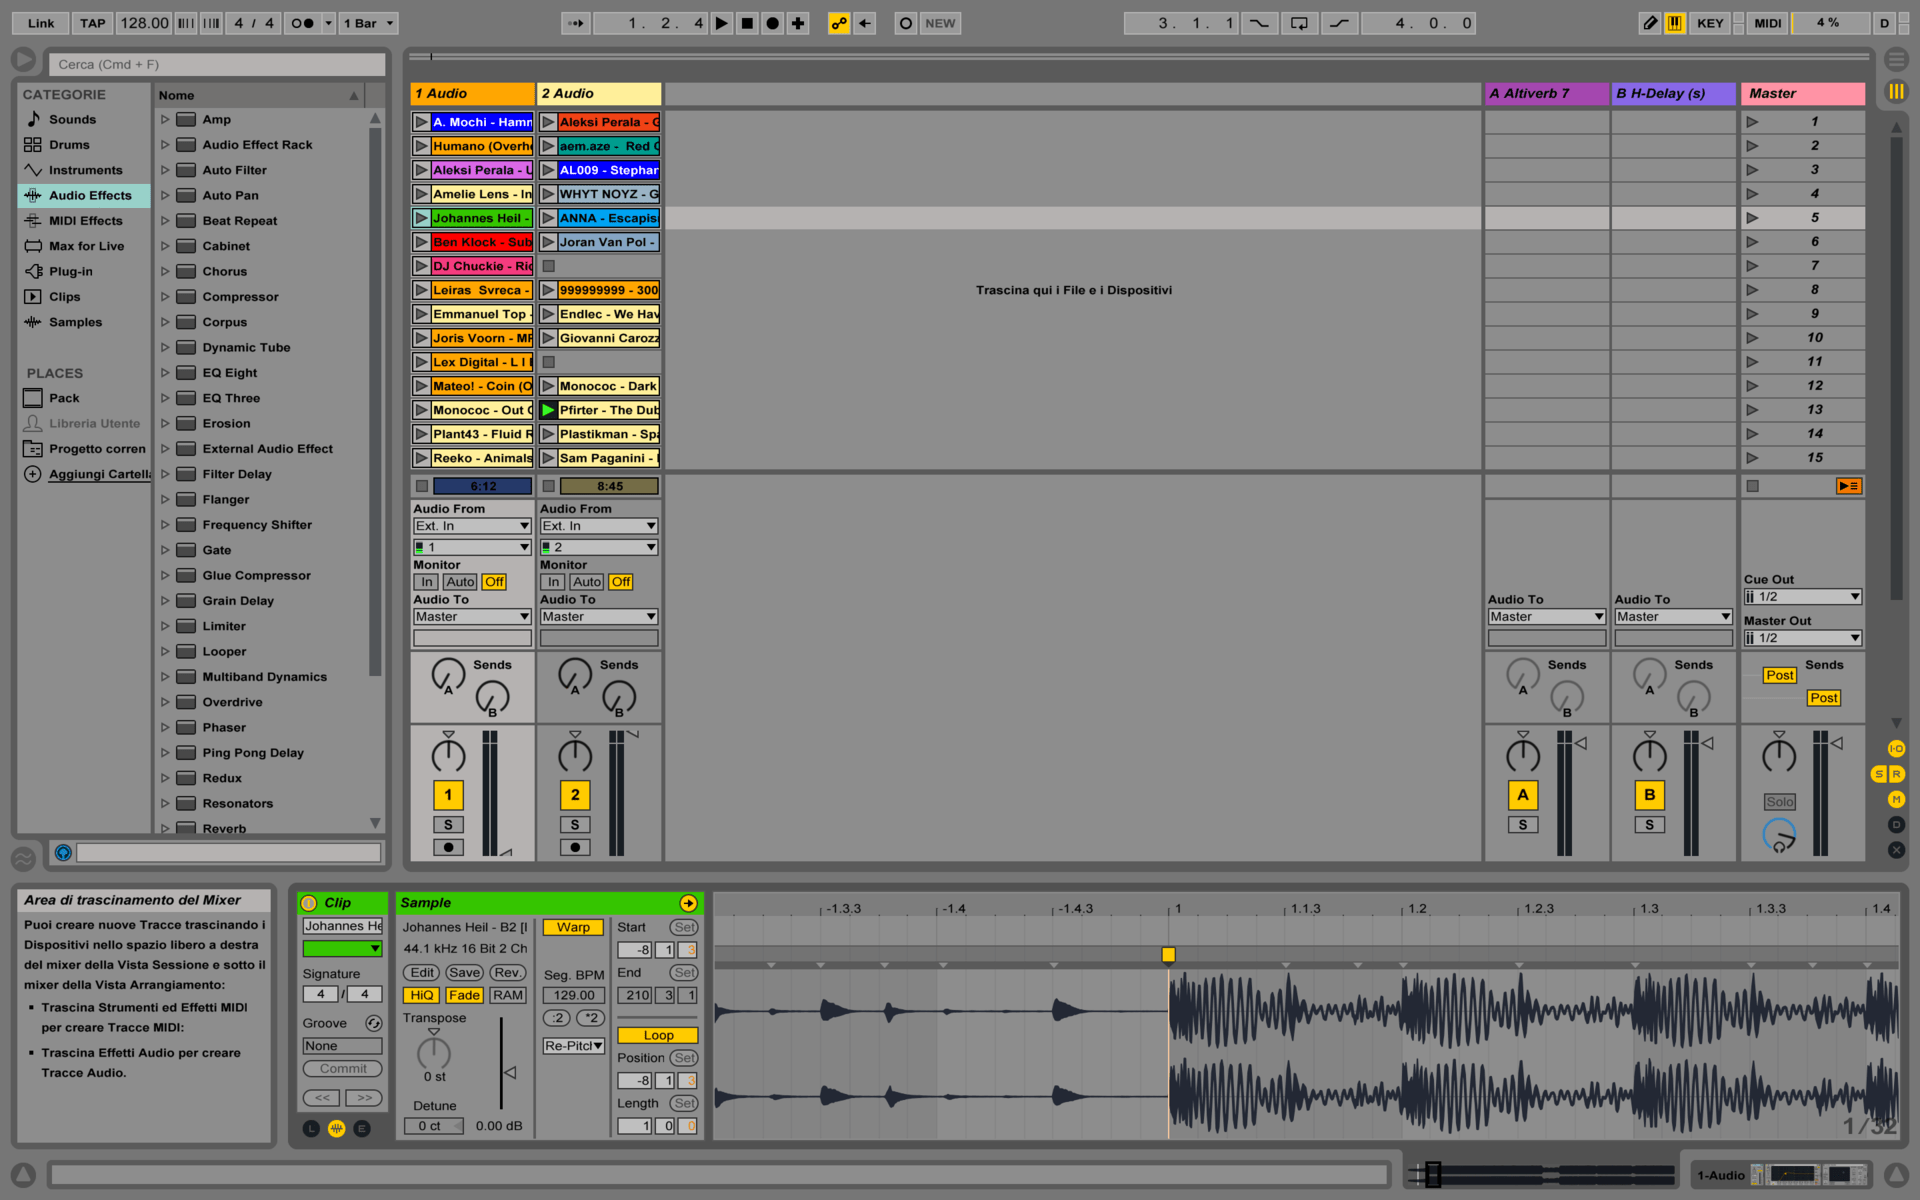1920x1200 pixels.
Task: Start playback with the transport Play button
Action: click(721, 23)
